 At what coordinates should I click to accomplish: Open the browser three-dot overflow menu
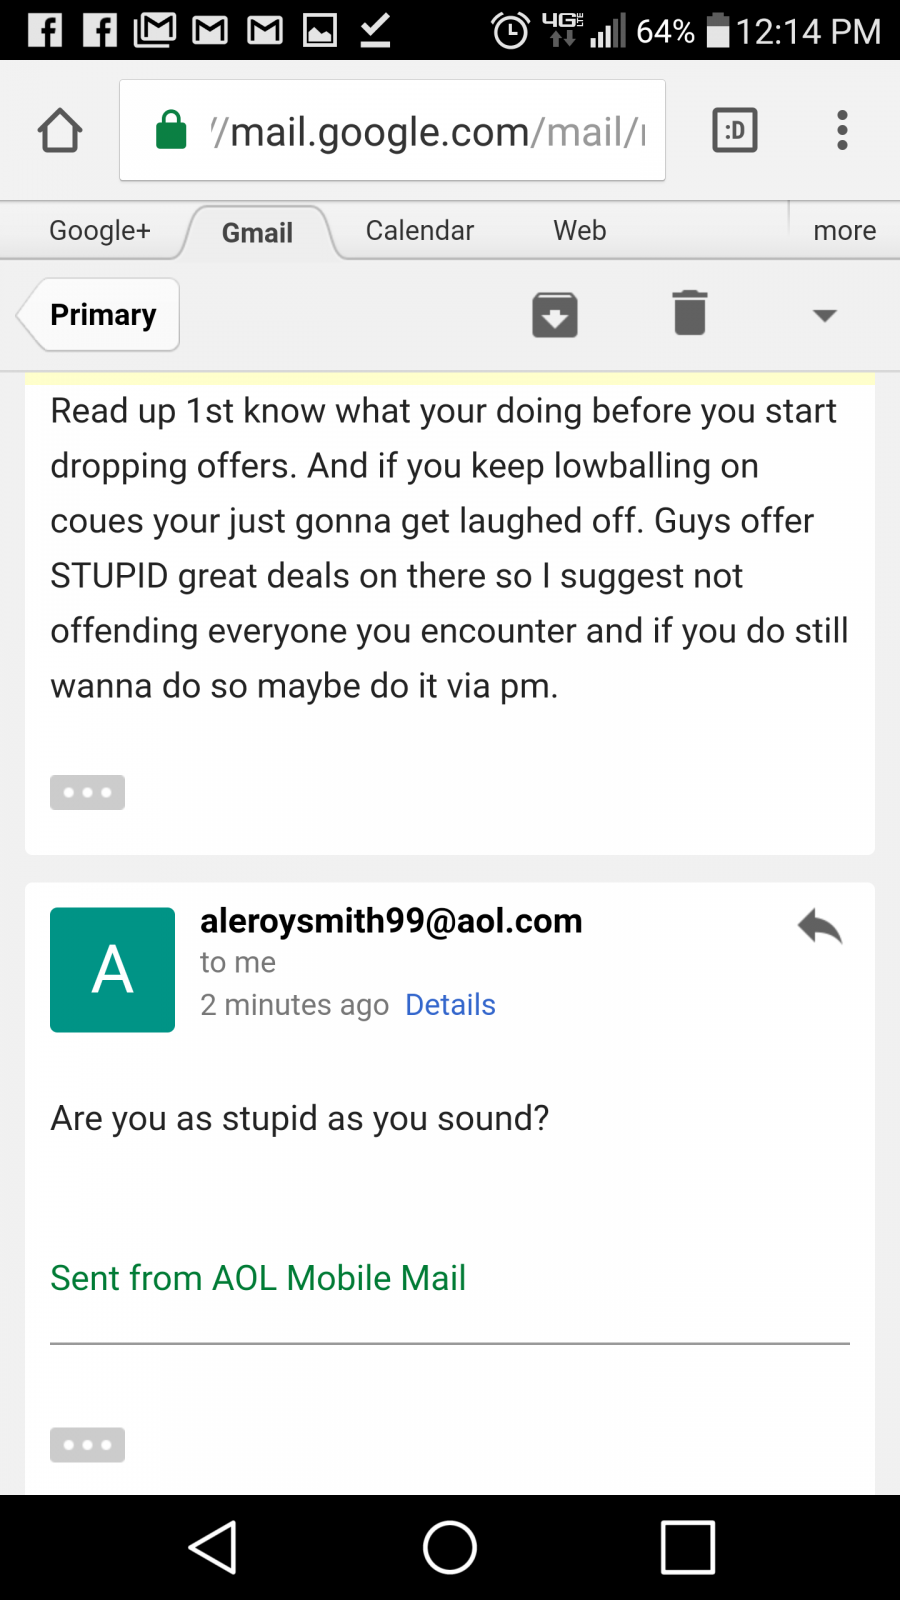843,130
